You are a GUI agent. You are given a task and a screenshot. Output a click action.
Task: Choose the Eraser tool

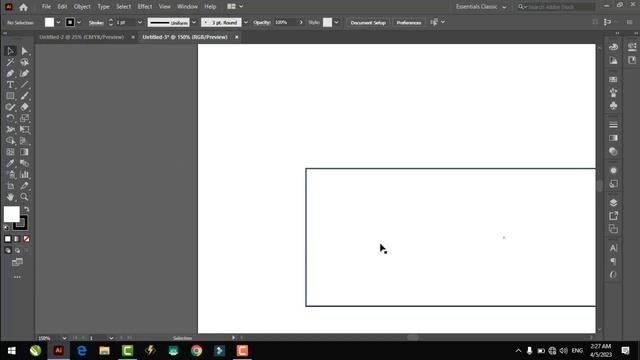click(24, 107)
